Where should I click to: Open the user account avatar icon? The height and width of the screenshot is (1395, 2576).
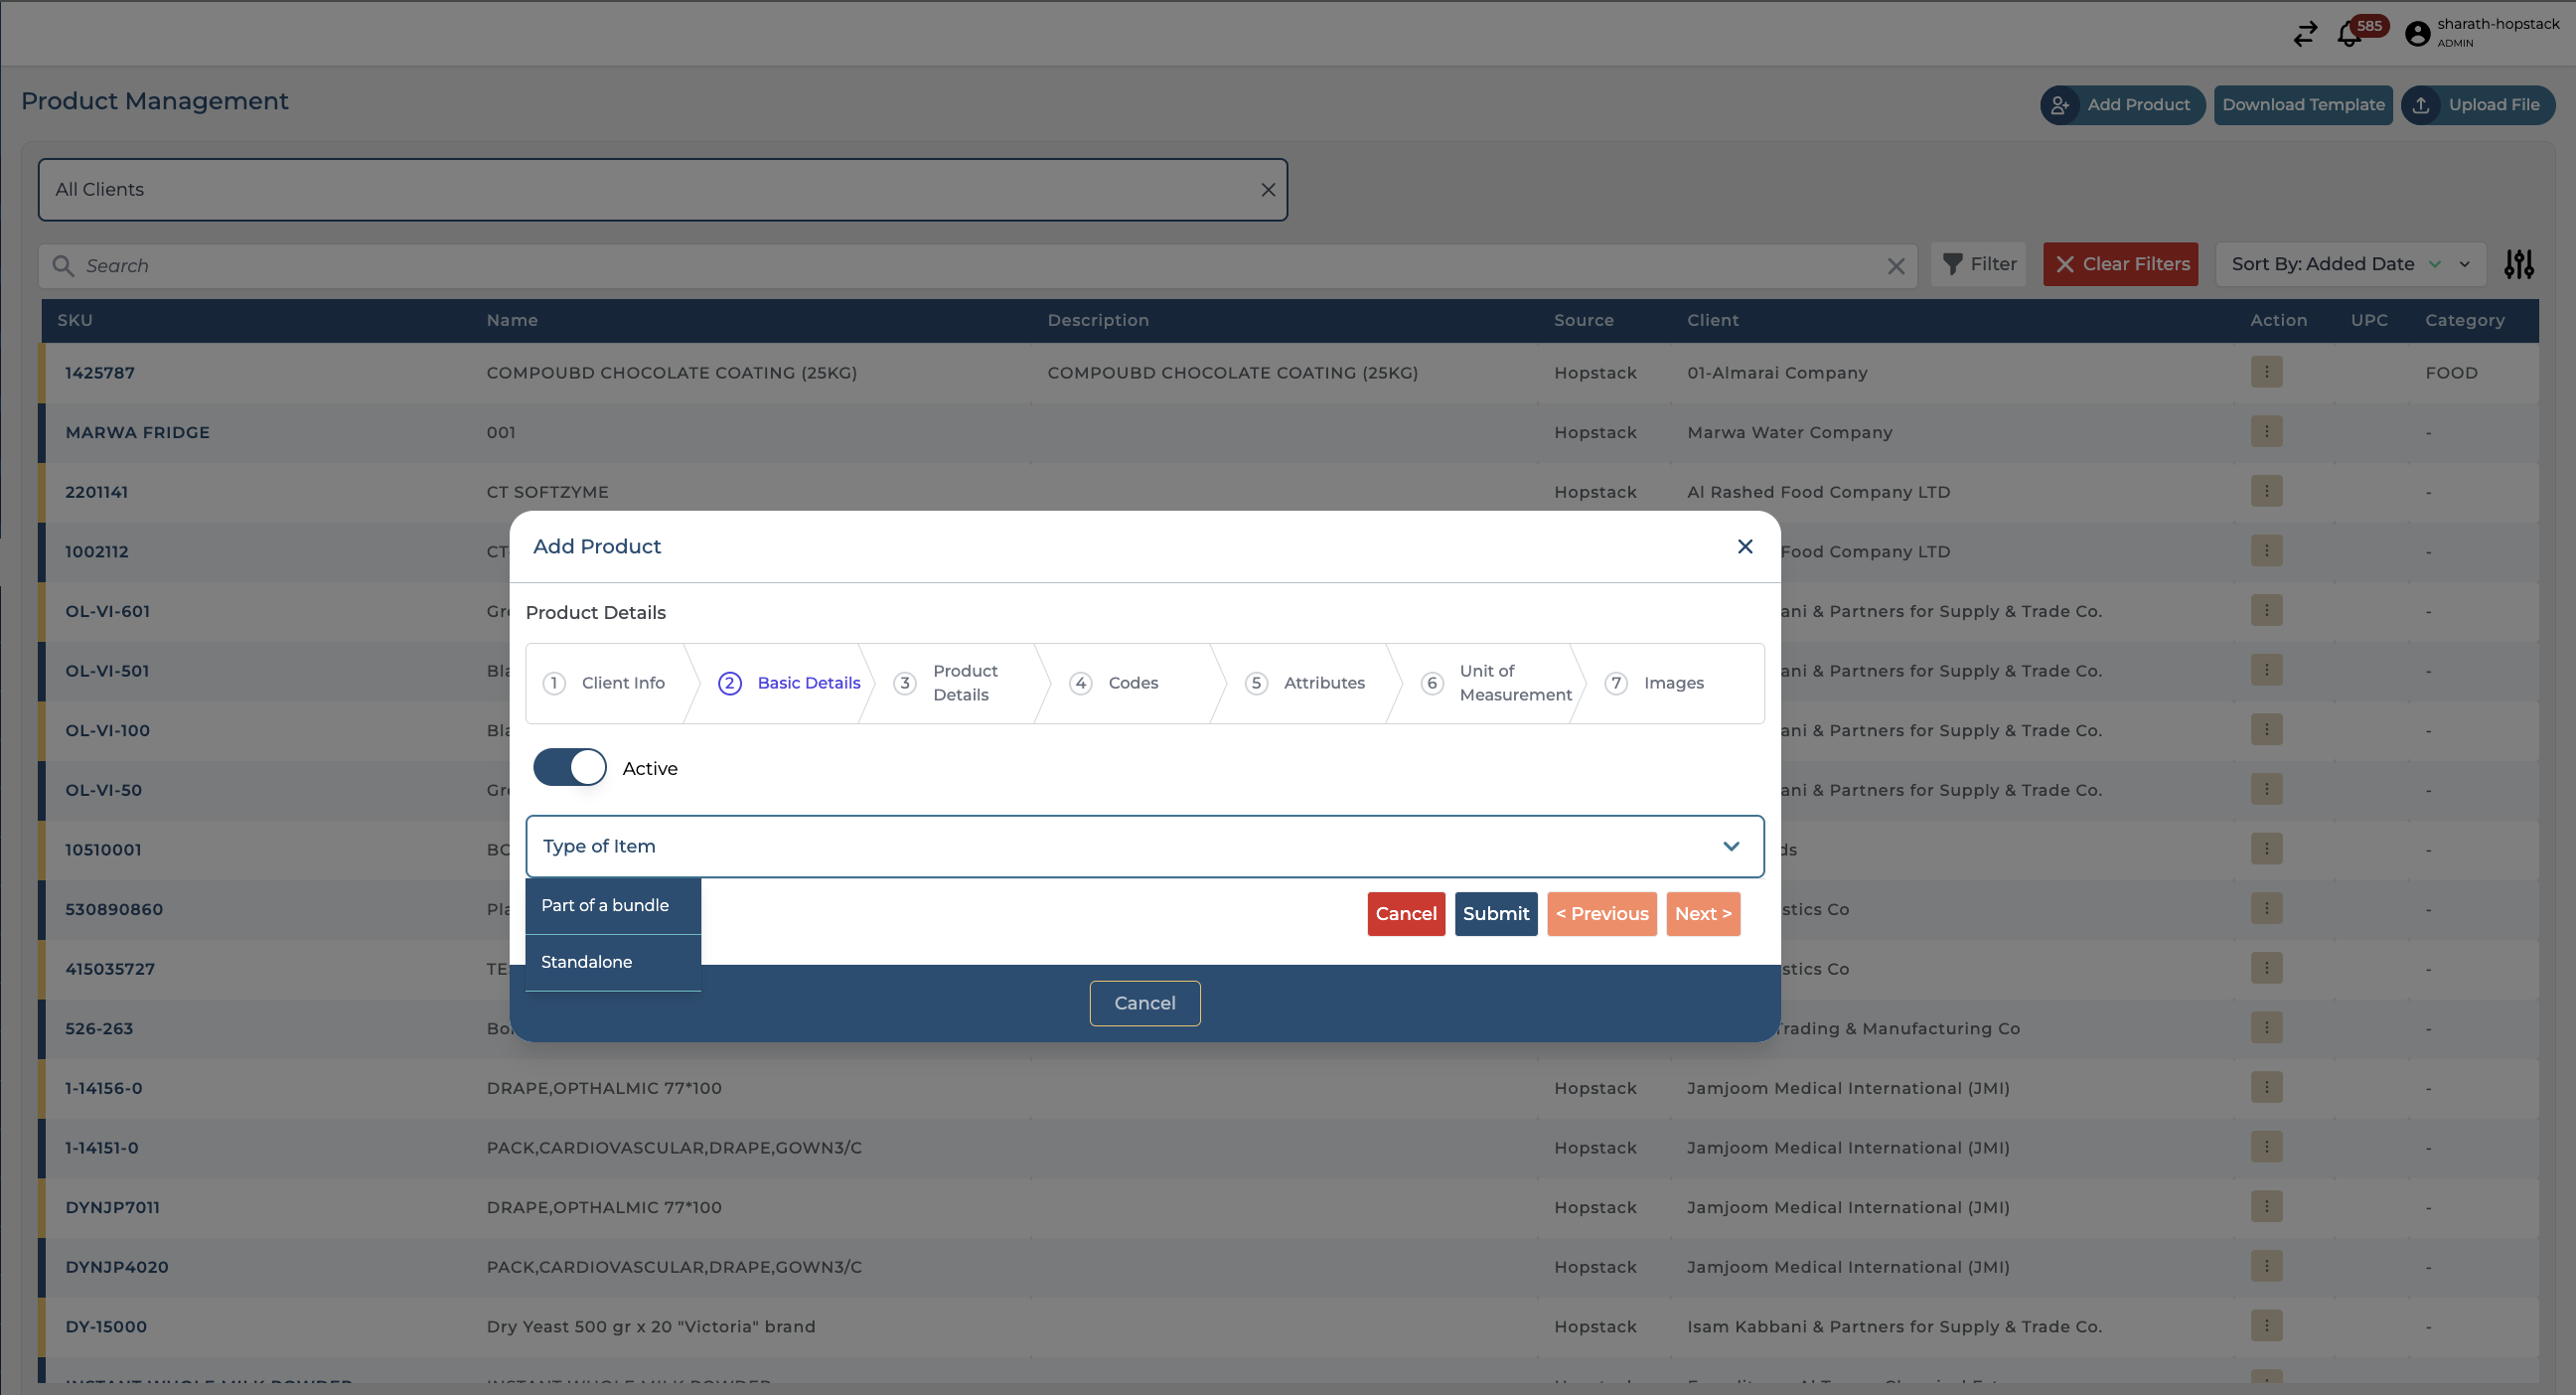tap(2417, 34)
